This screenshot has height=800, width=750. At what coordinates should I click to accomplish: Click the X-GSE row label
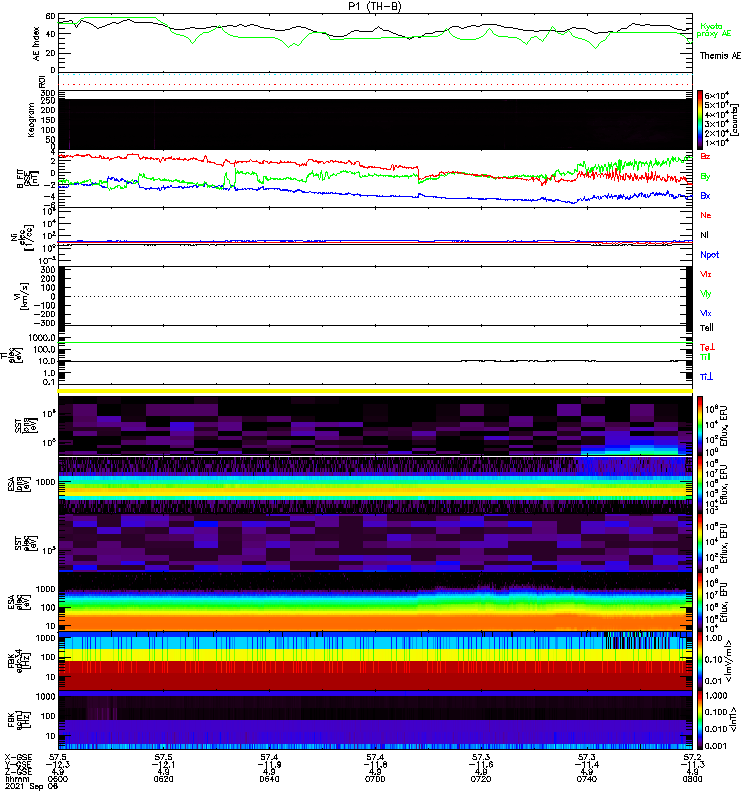coord(18,757)
